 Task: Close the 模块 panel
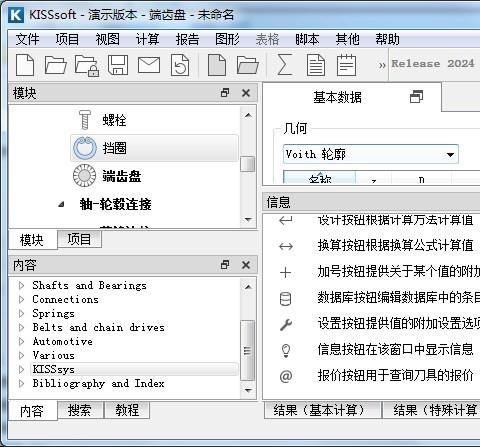[246, 93]
